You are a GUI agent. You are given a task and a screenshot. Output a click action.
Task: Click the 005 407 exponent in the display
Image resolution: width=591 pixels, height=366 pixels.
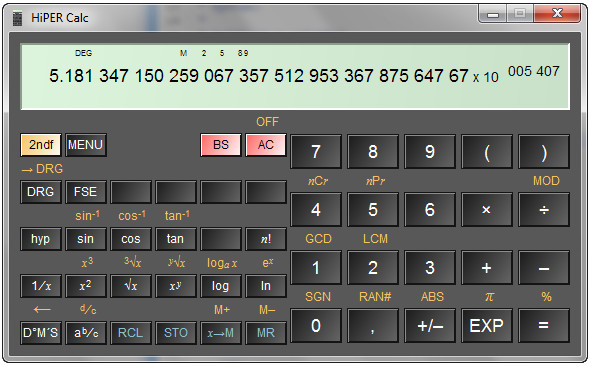pyautogui.click(x=533, y=71)
